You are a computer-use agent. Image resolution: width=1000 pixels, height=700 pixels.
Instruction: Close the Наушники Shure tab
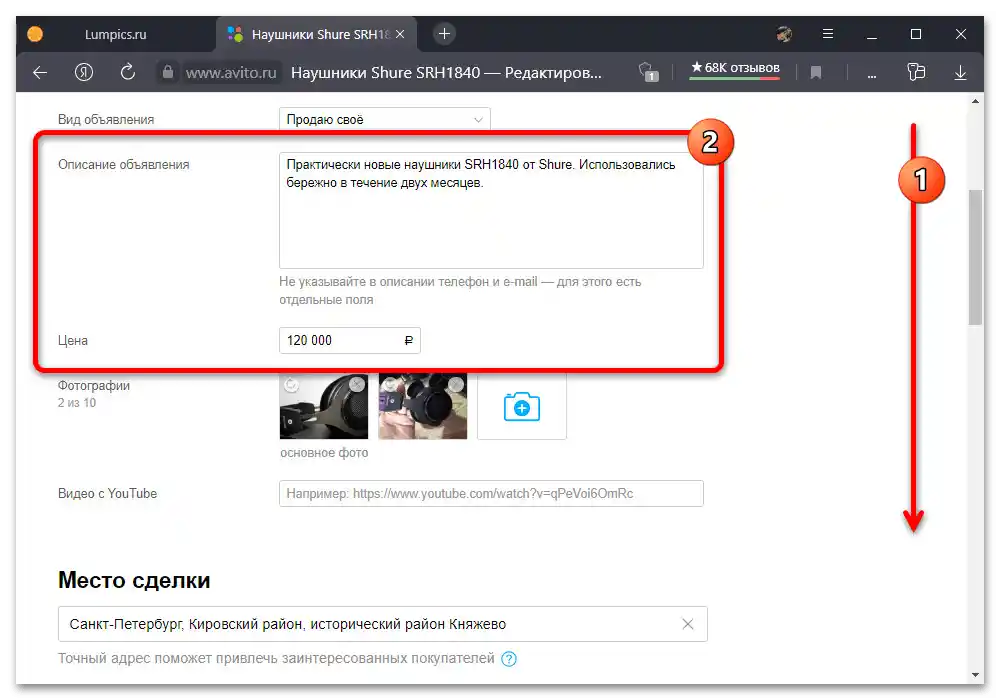(x=400, y=34)
